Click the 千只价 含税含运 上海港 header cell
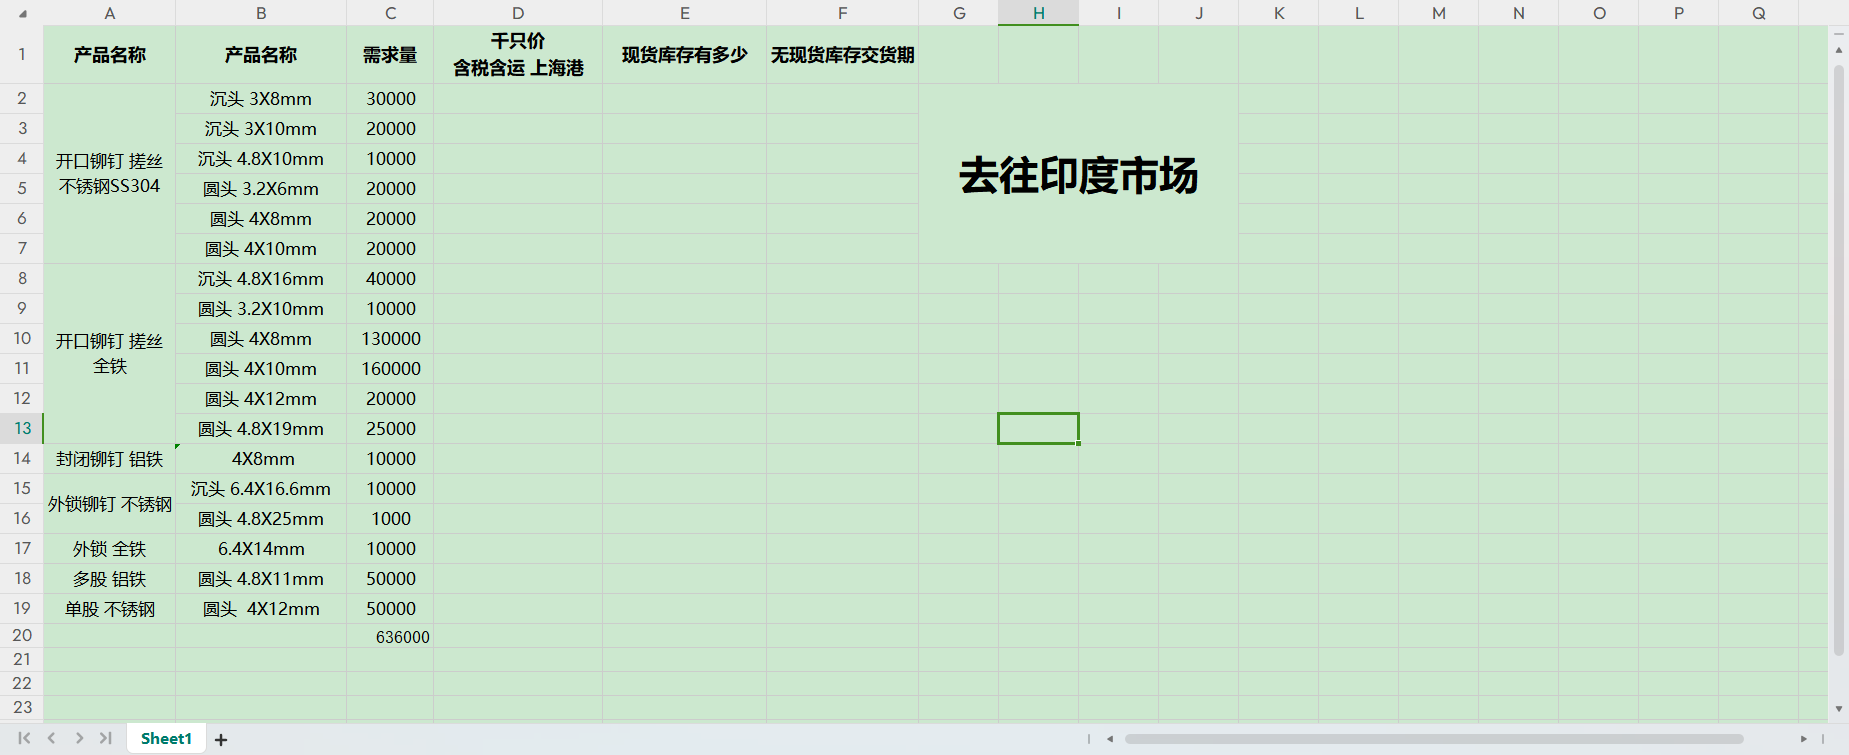This screenshot has width=1849, height=755. pyautogui.click(x=518, y=54)
